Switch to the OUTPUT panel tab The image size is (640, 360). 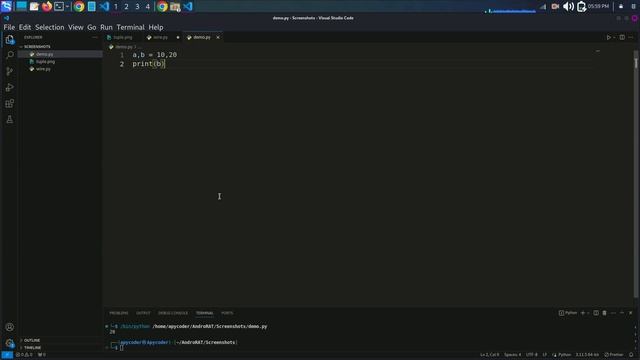143,313
